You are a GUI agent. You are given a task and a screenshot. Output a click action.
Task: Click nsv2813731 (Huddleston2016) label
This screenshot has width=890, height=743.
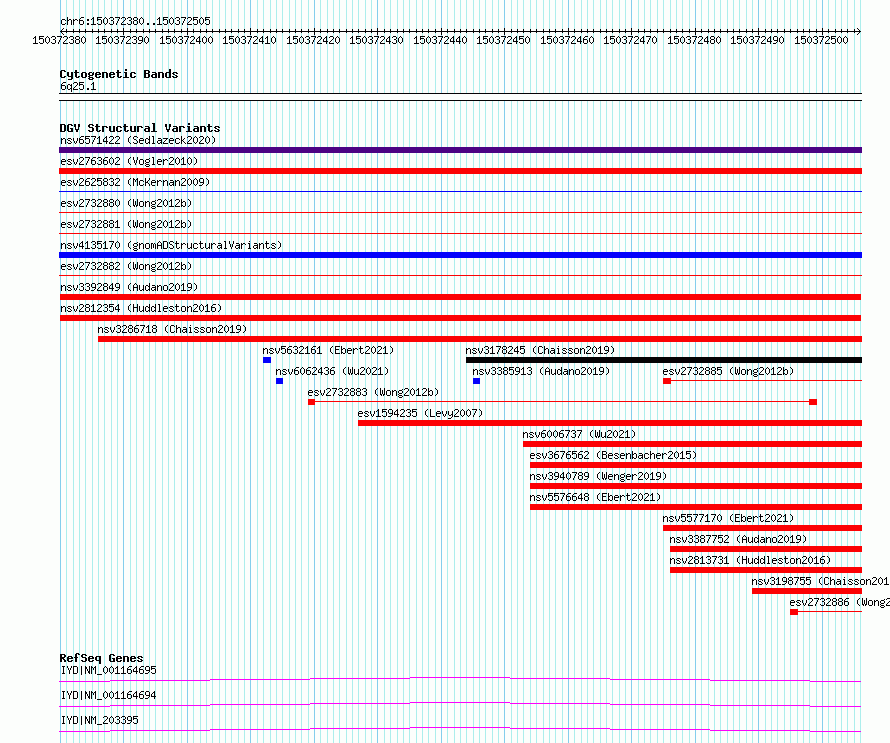pyautogui.click(x=750, y=560)
